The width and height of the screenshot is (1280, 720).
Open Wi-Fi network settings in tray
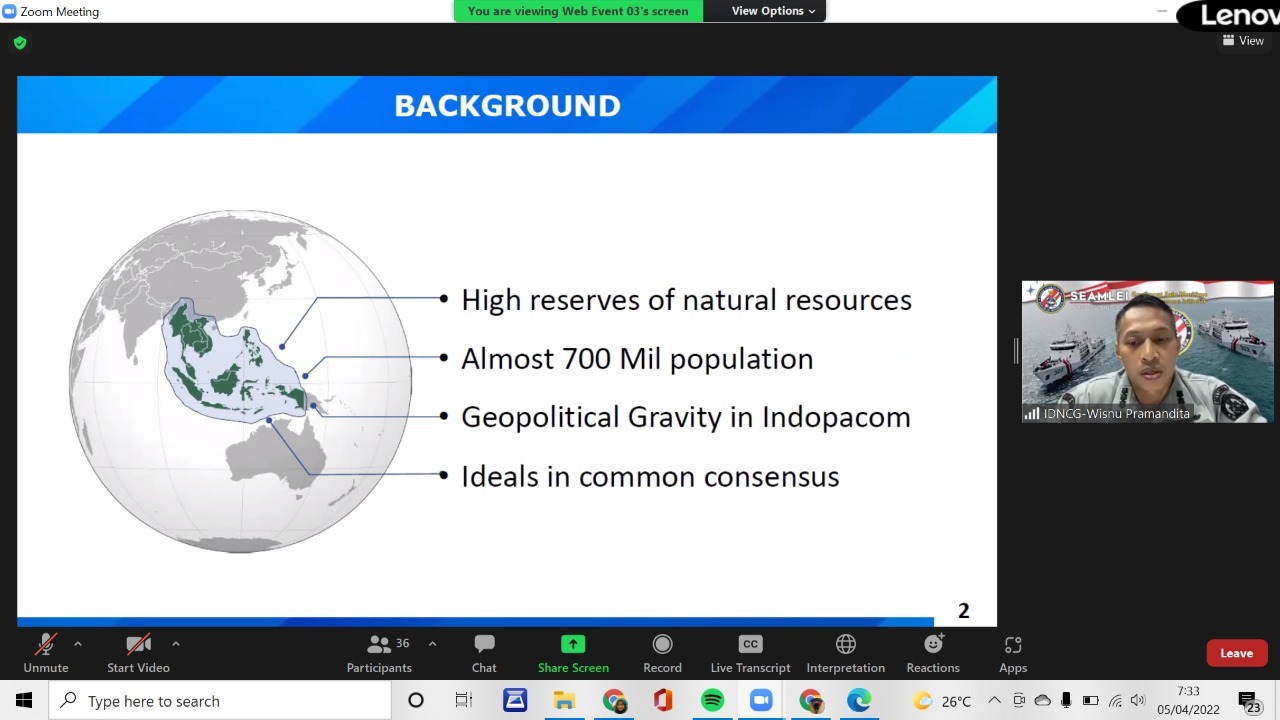[1115, 701]
